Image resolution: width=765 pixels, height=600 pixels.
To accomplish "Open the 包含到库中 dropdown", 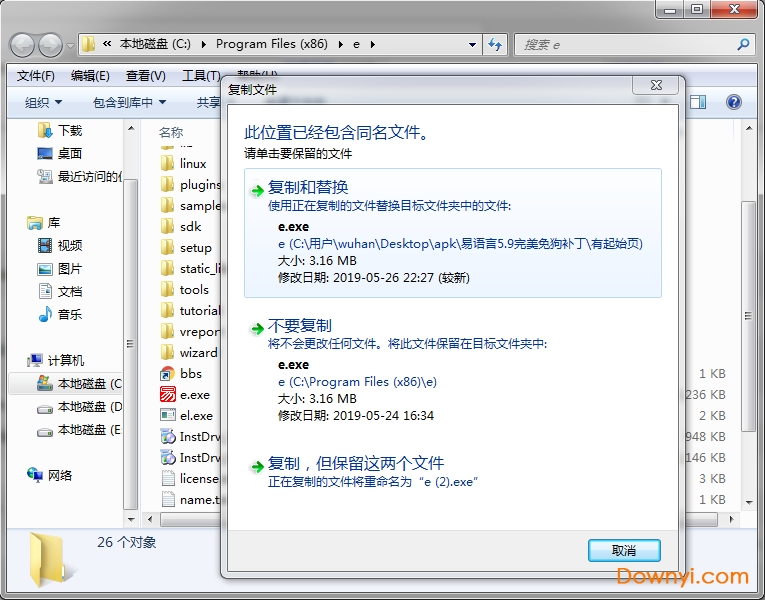I will [x=129, y=102].
